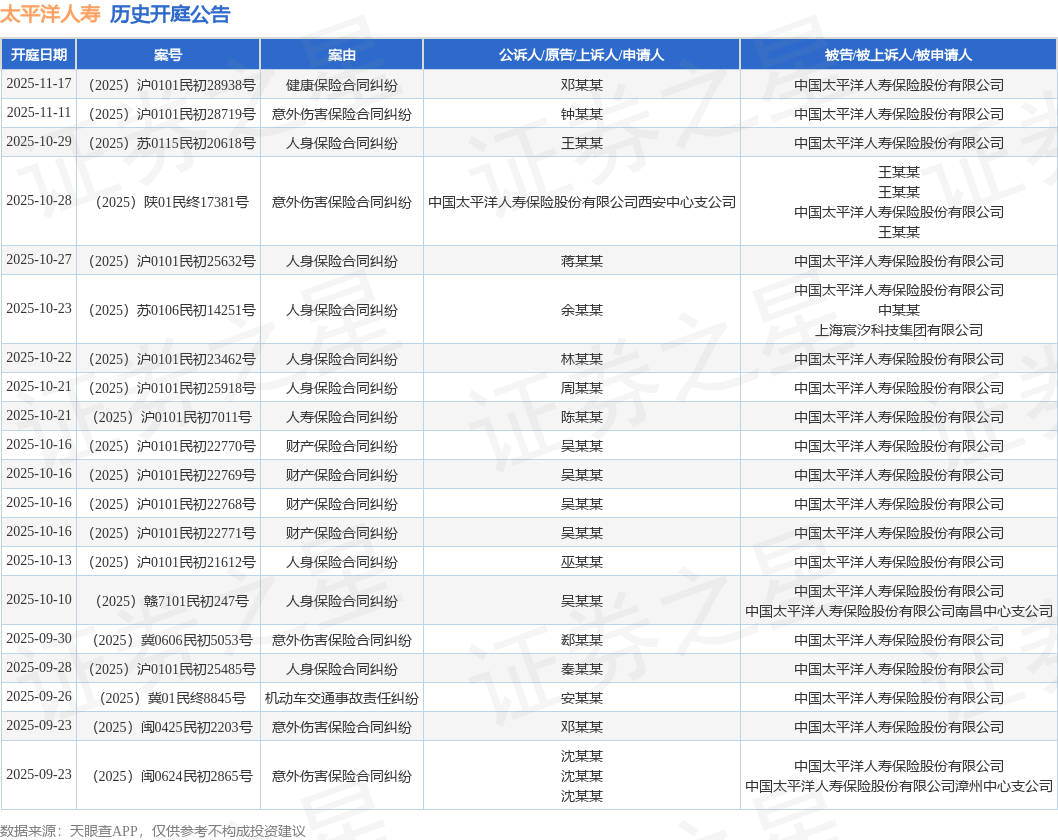Click the defendant name 中某某
The image size is (1058, 840).
tap(899, 310)
